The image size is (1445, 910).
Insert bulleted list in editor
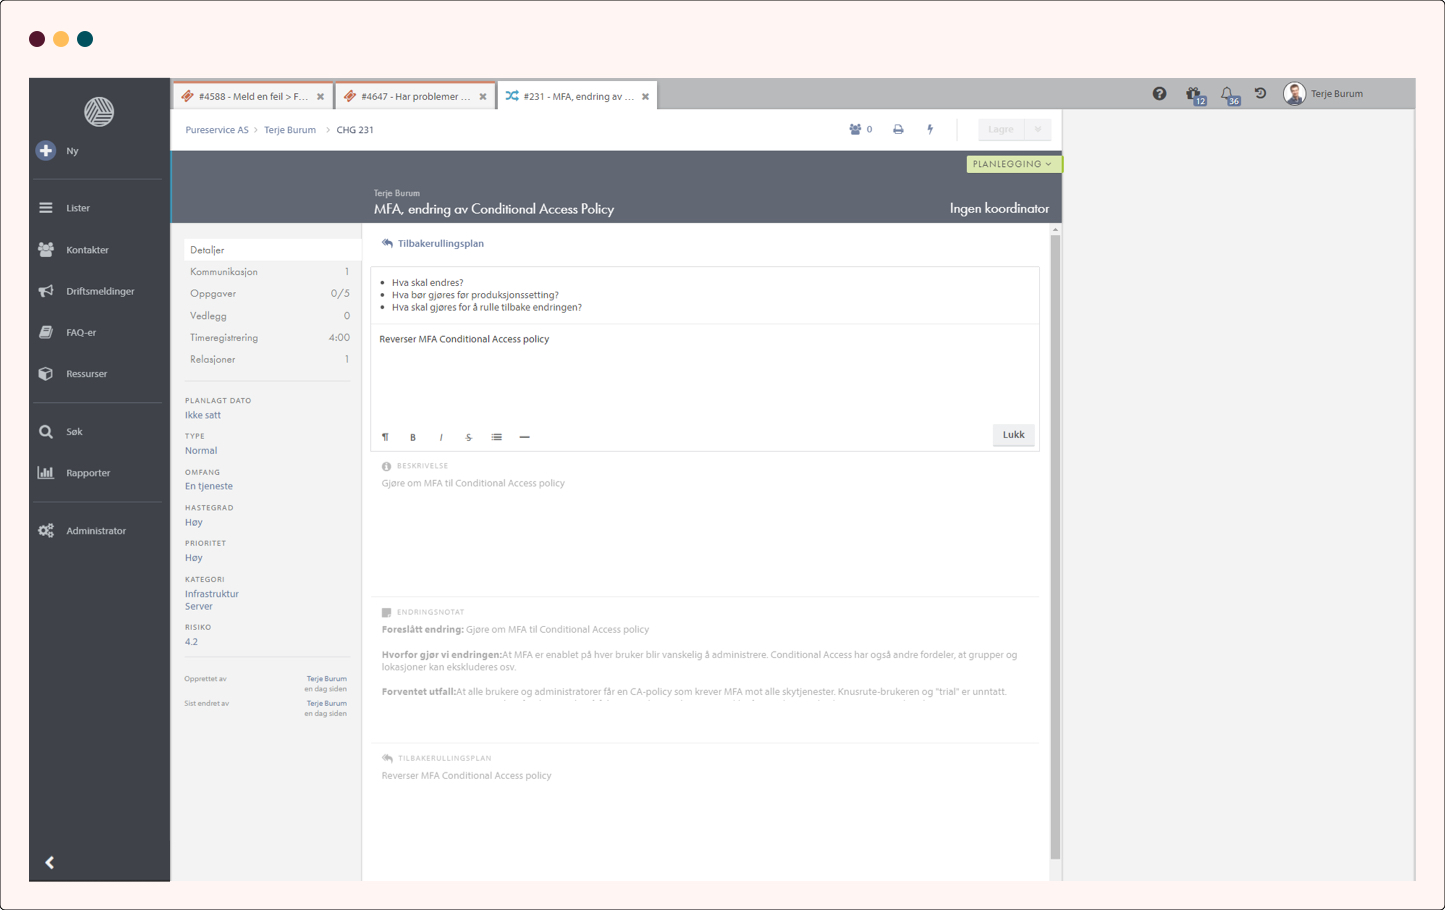coord(496,437)
